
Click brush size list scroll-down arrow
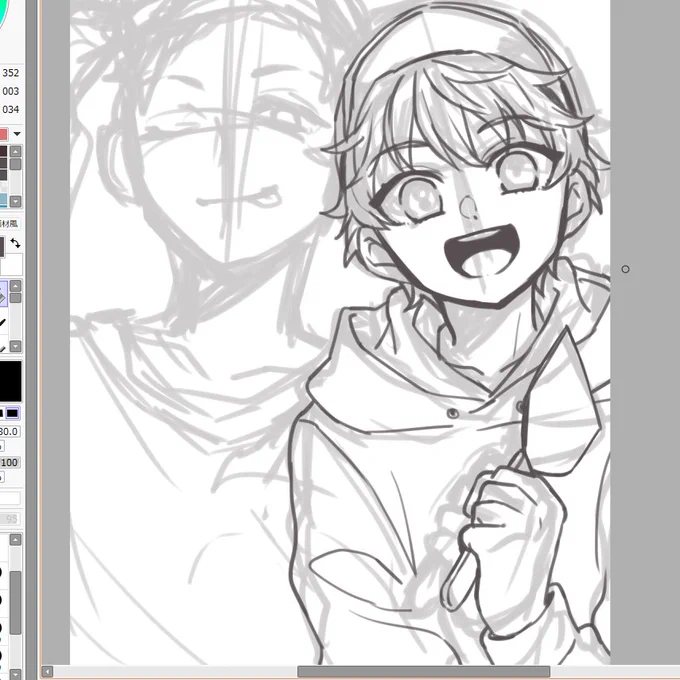pyautogui.click(x=16, y=674)
